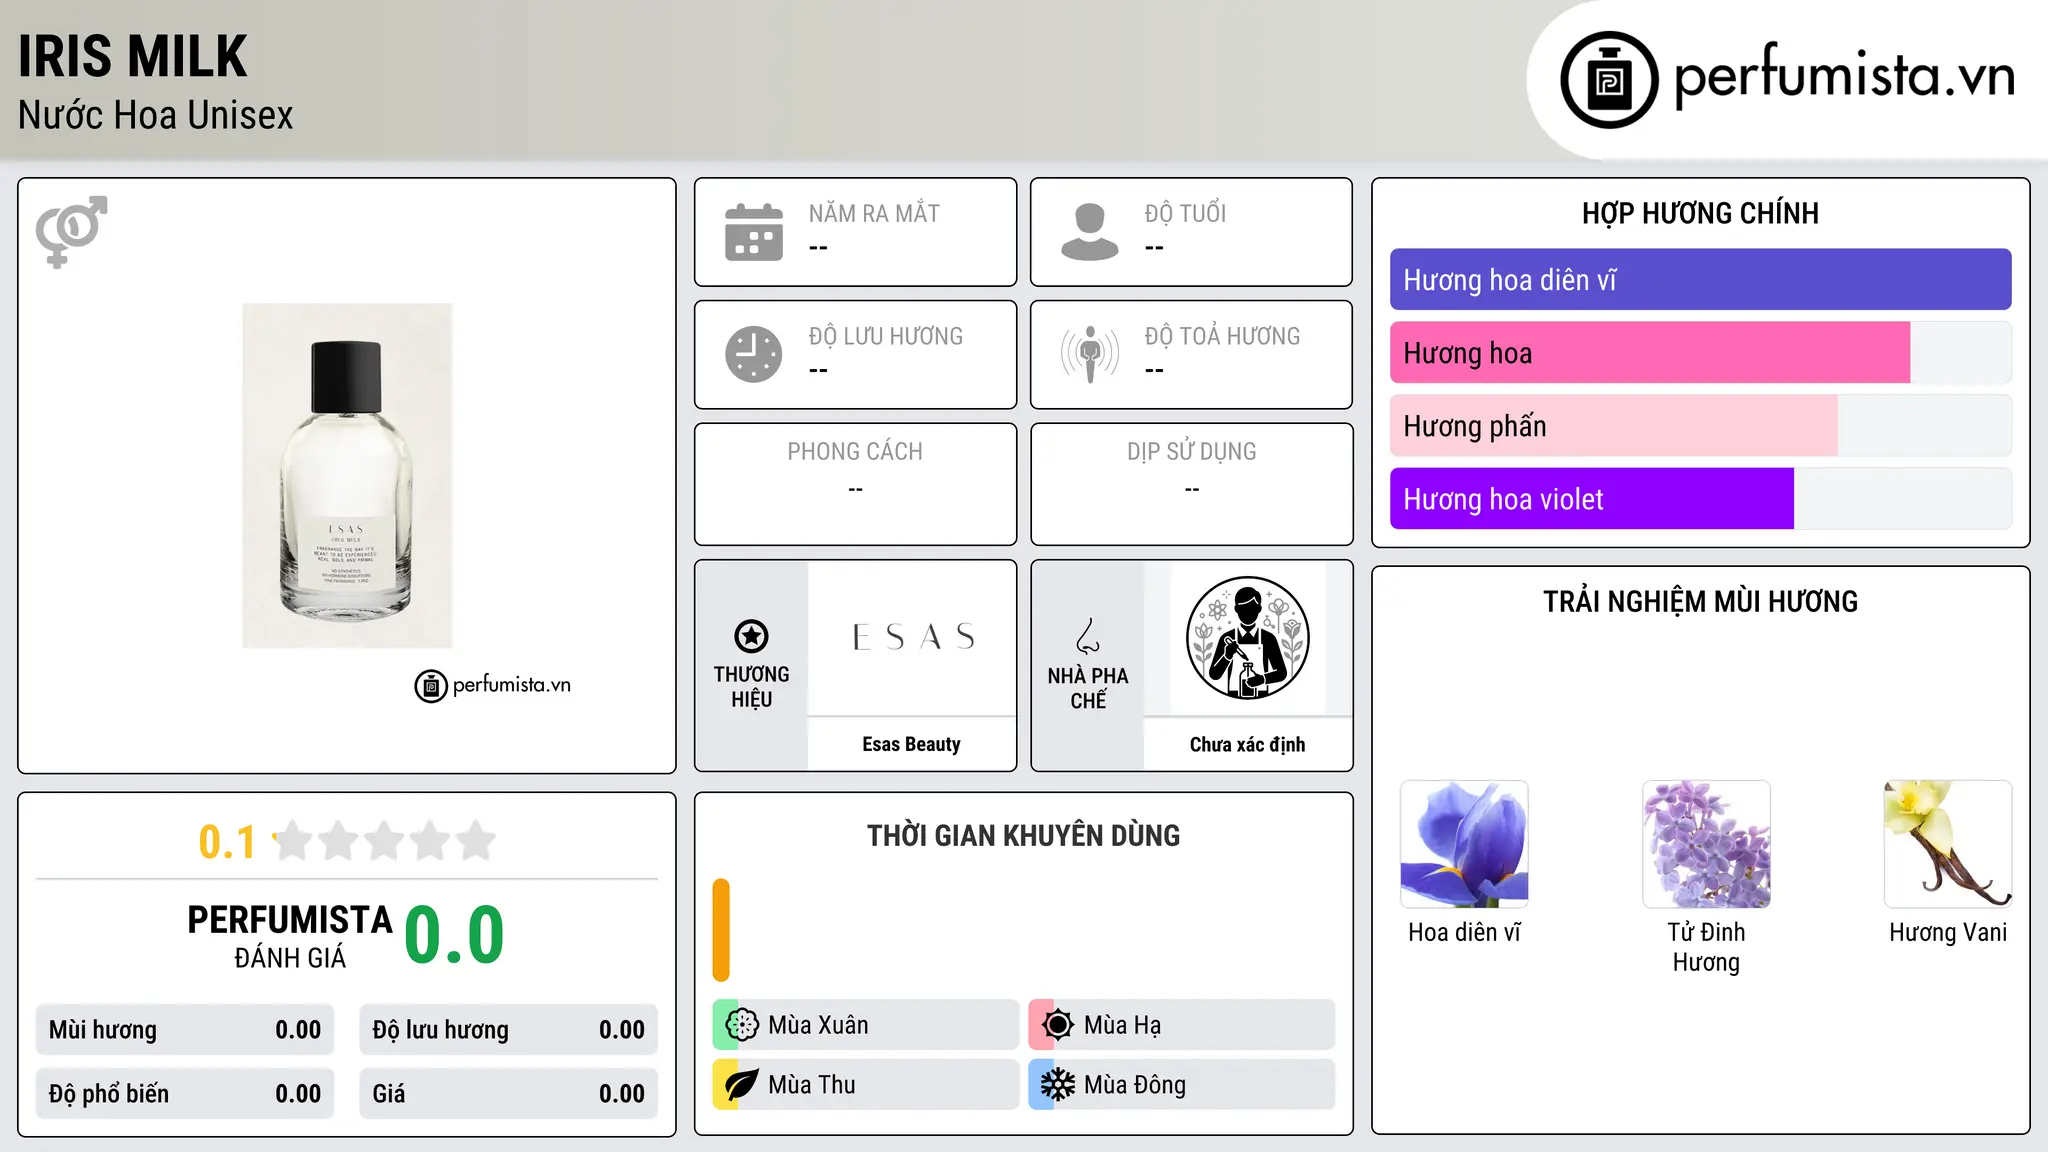Click the Hợp hương chính heading
Viewport: 2048px width, 1152px height.
(1700, 213)
